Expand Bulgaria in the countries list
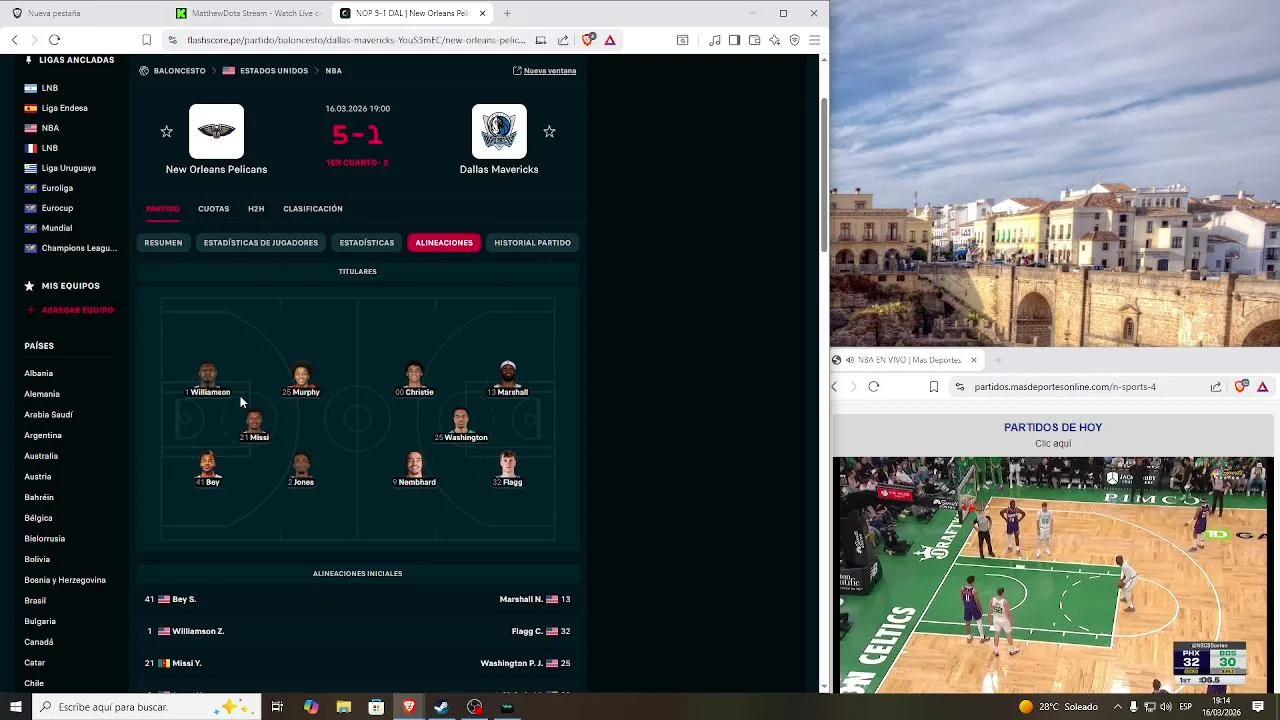The height and width of the screenshot is (720, 1280). [40, 621]
